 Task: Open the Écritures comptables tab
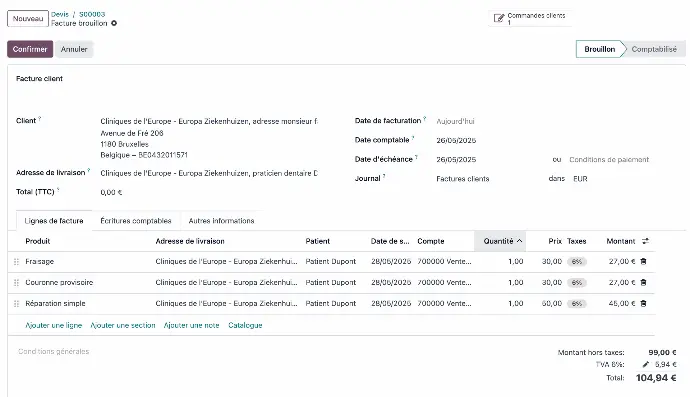pyautogui.click(x=136, y=221)
